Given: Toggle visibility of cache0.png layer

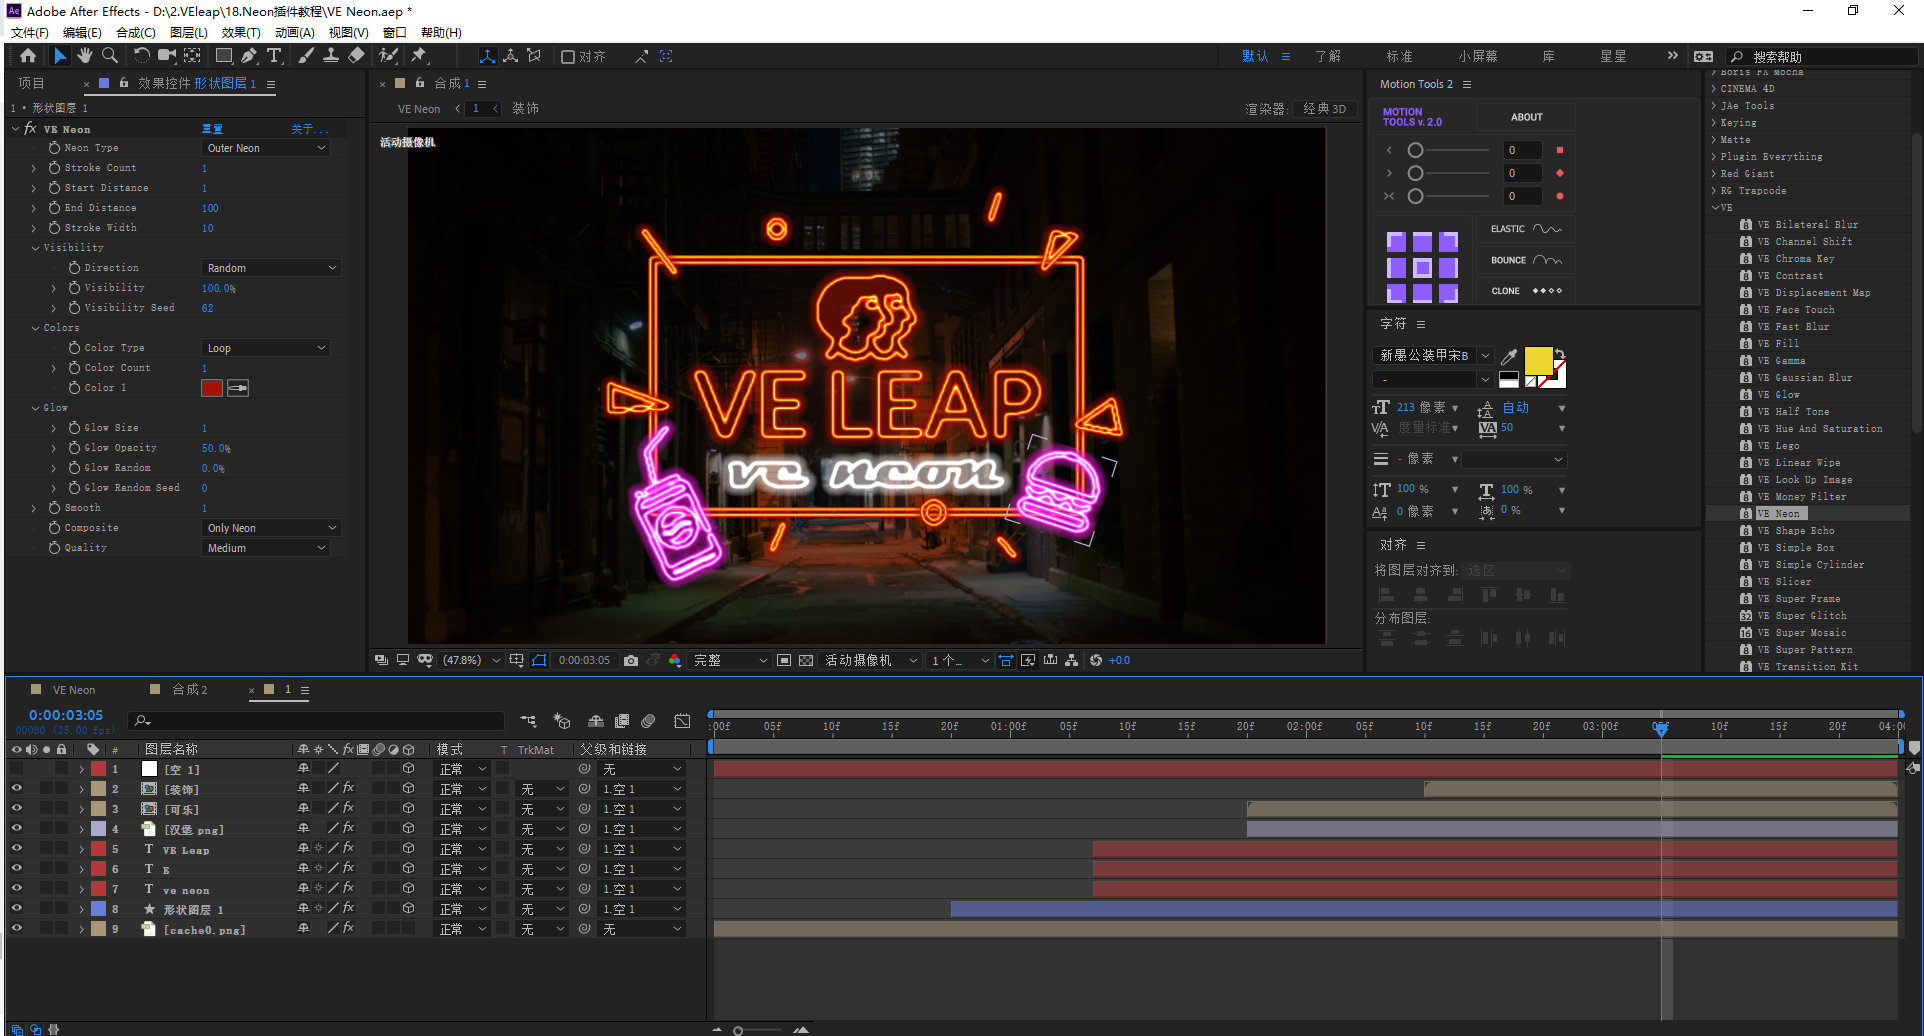Looking at the screenshot, I should pyautogui.click(x=16, y=929).
